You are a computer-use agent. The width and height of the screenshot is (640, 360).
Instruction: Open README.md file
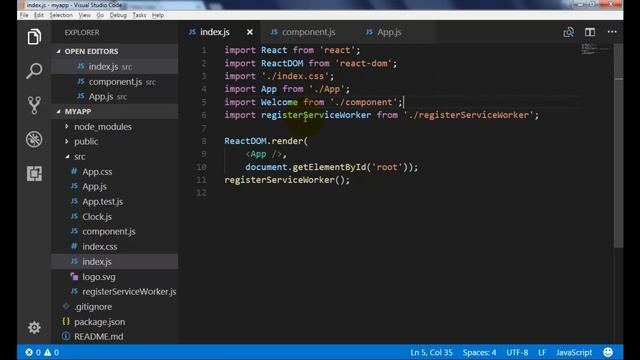tap(115, 337)
